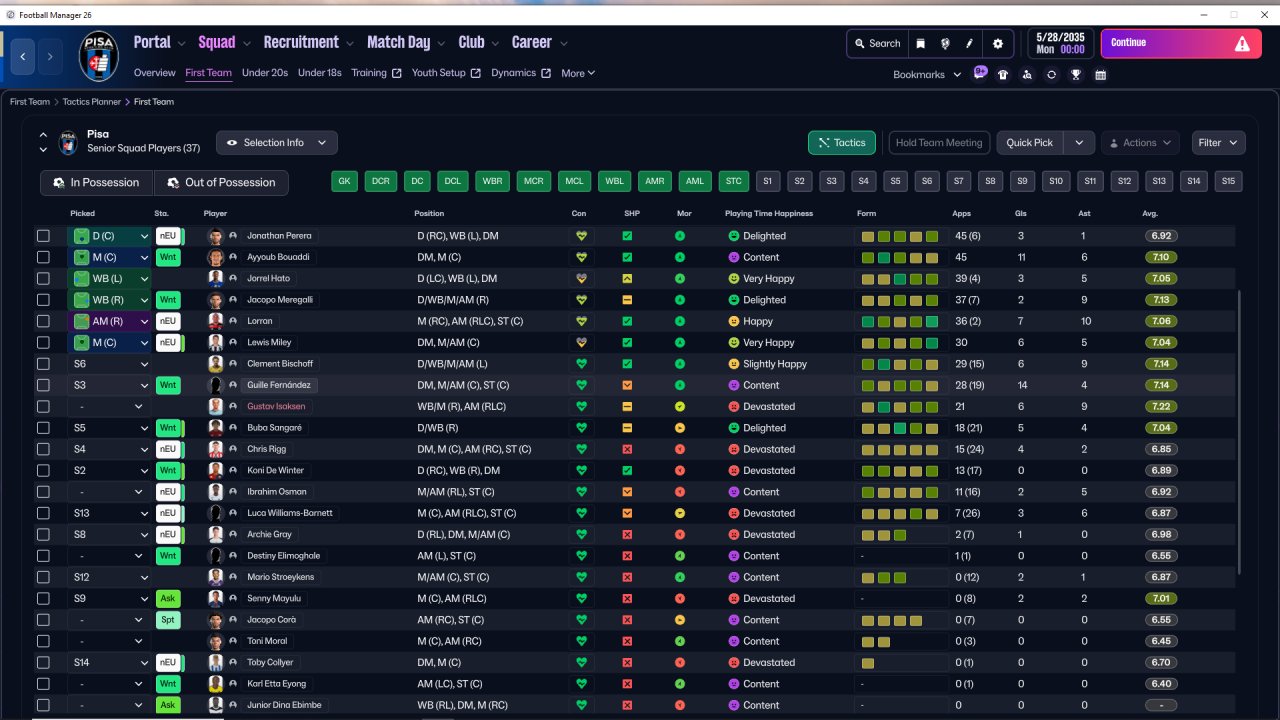1280x720 pixels.
Task: Click the pencil edit icon
Action: (x=969, y=44)
